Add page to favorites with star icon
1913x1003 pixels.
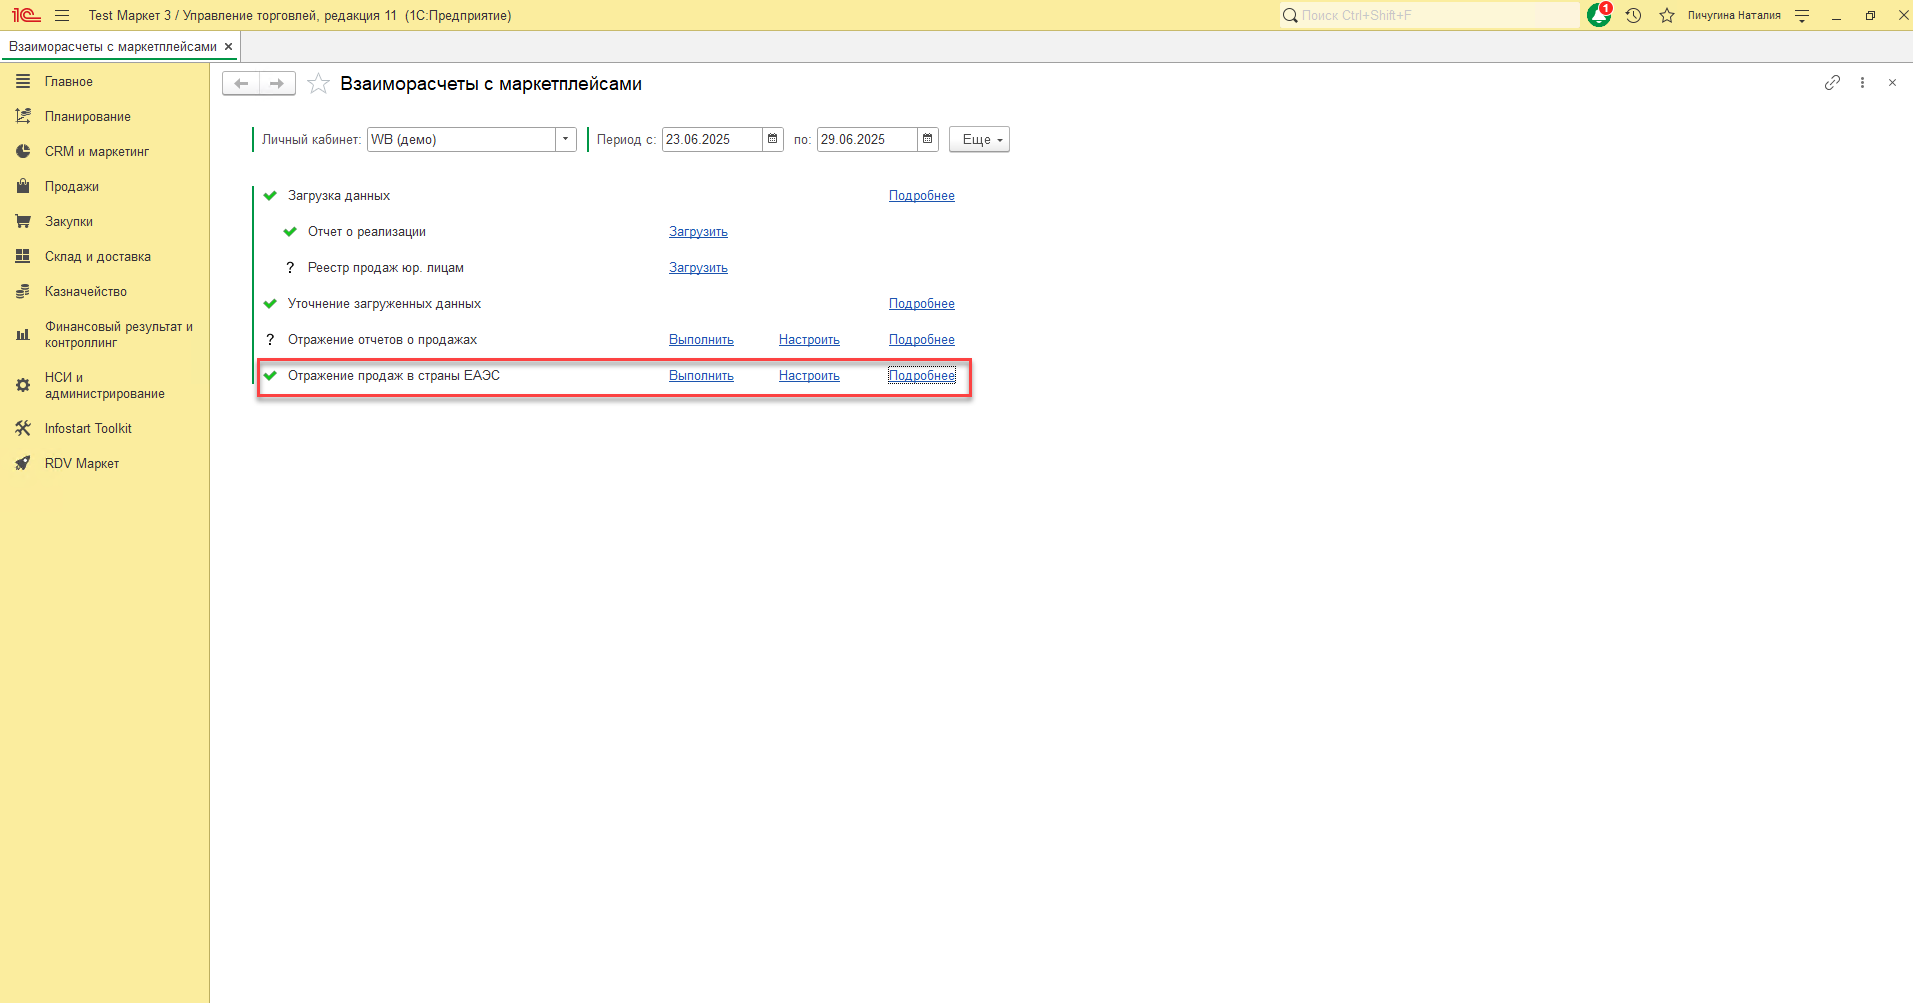pos(318,83)
